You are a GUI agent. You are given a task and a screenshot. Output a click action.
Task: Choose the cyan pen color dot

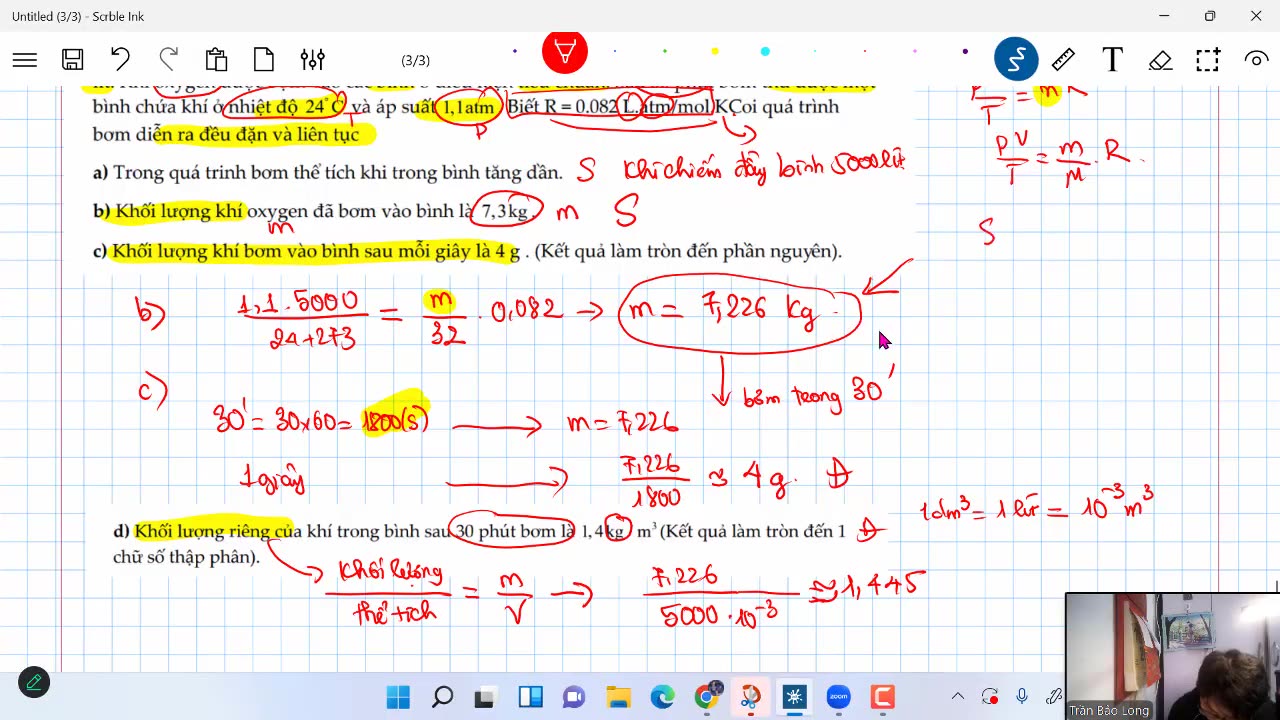pyautogui.click(x=765, y=51)
